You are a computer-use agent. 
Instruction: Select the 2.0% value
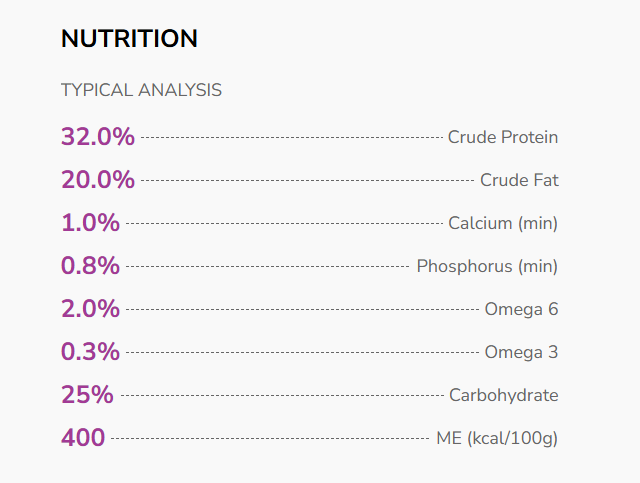90,309
